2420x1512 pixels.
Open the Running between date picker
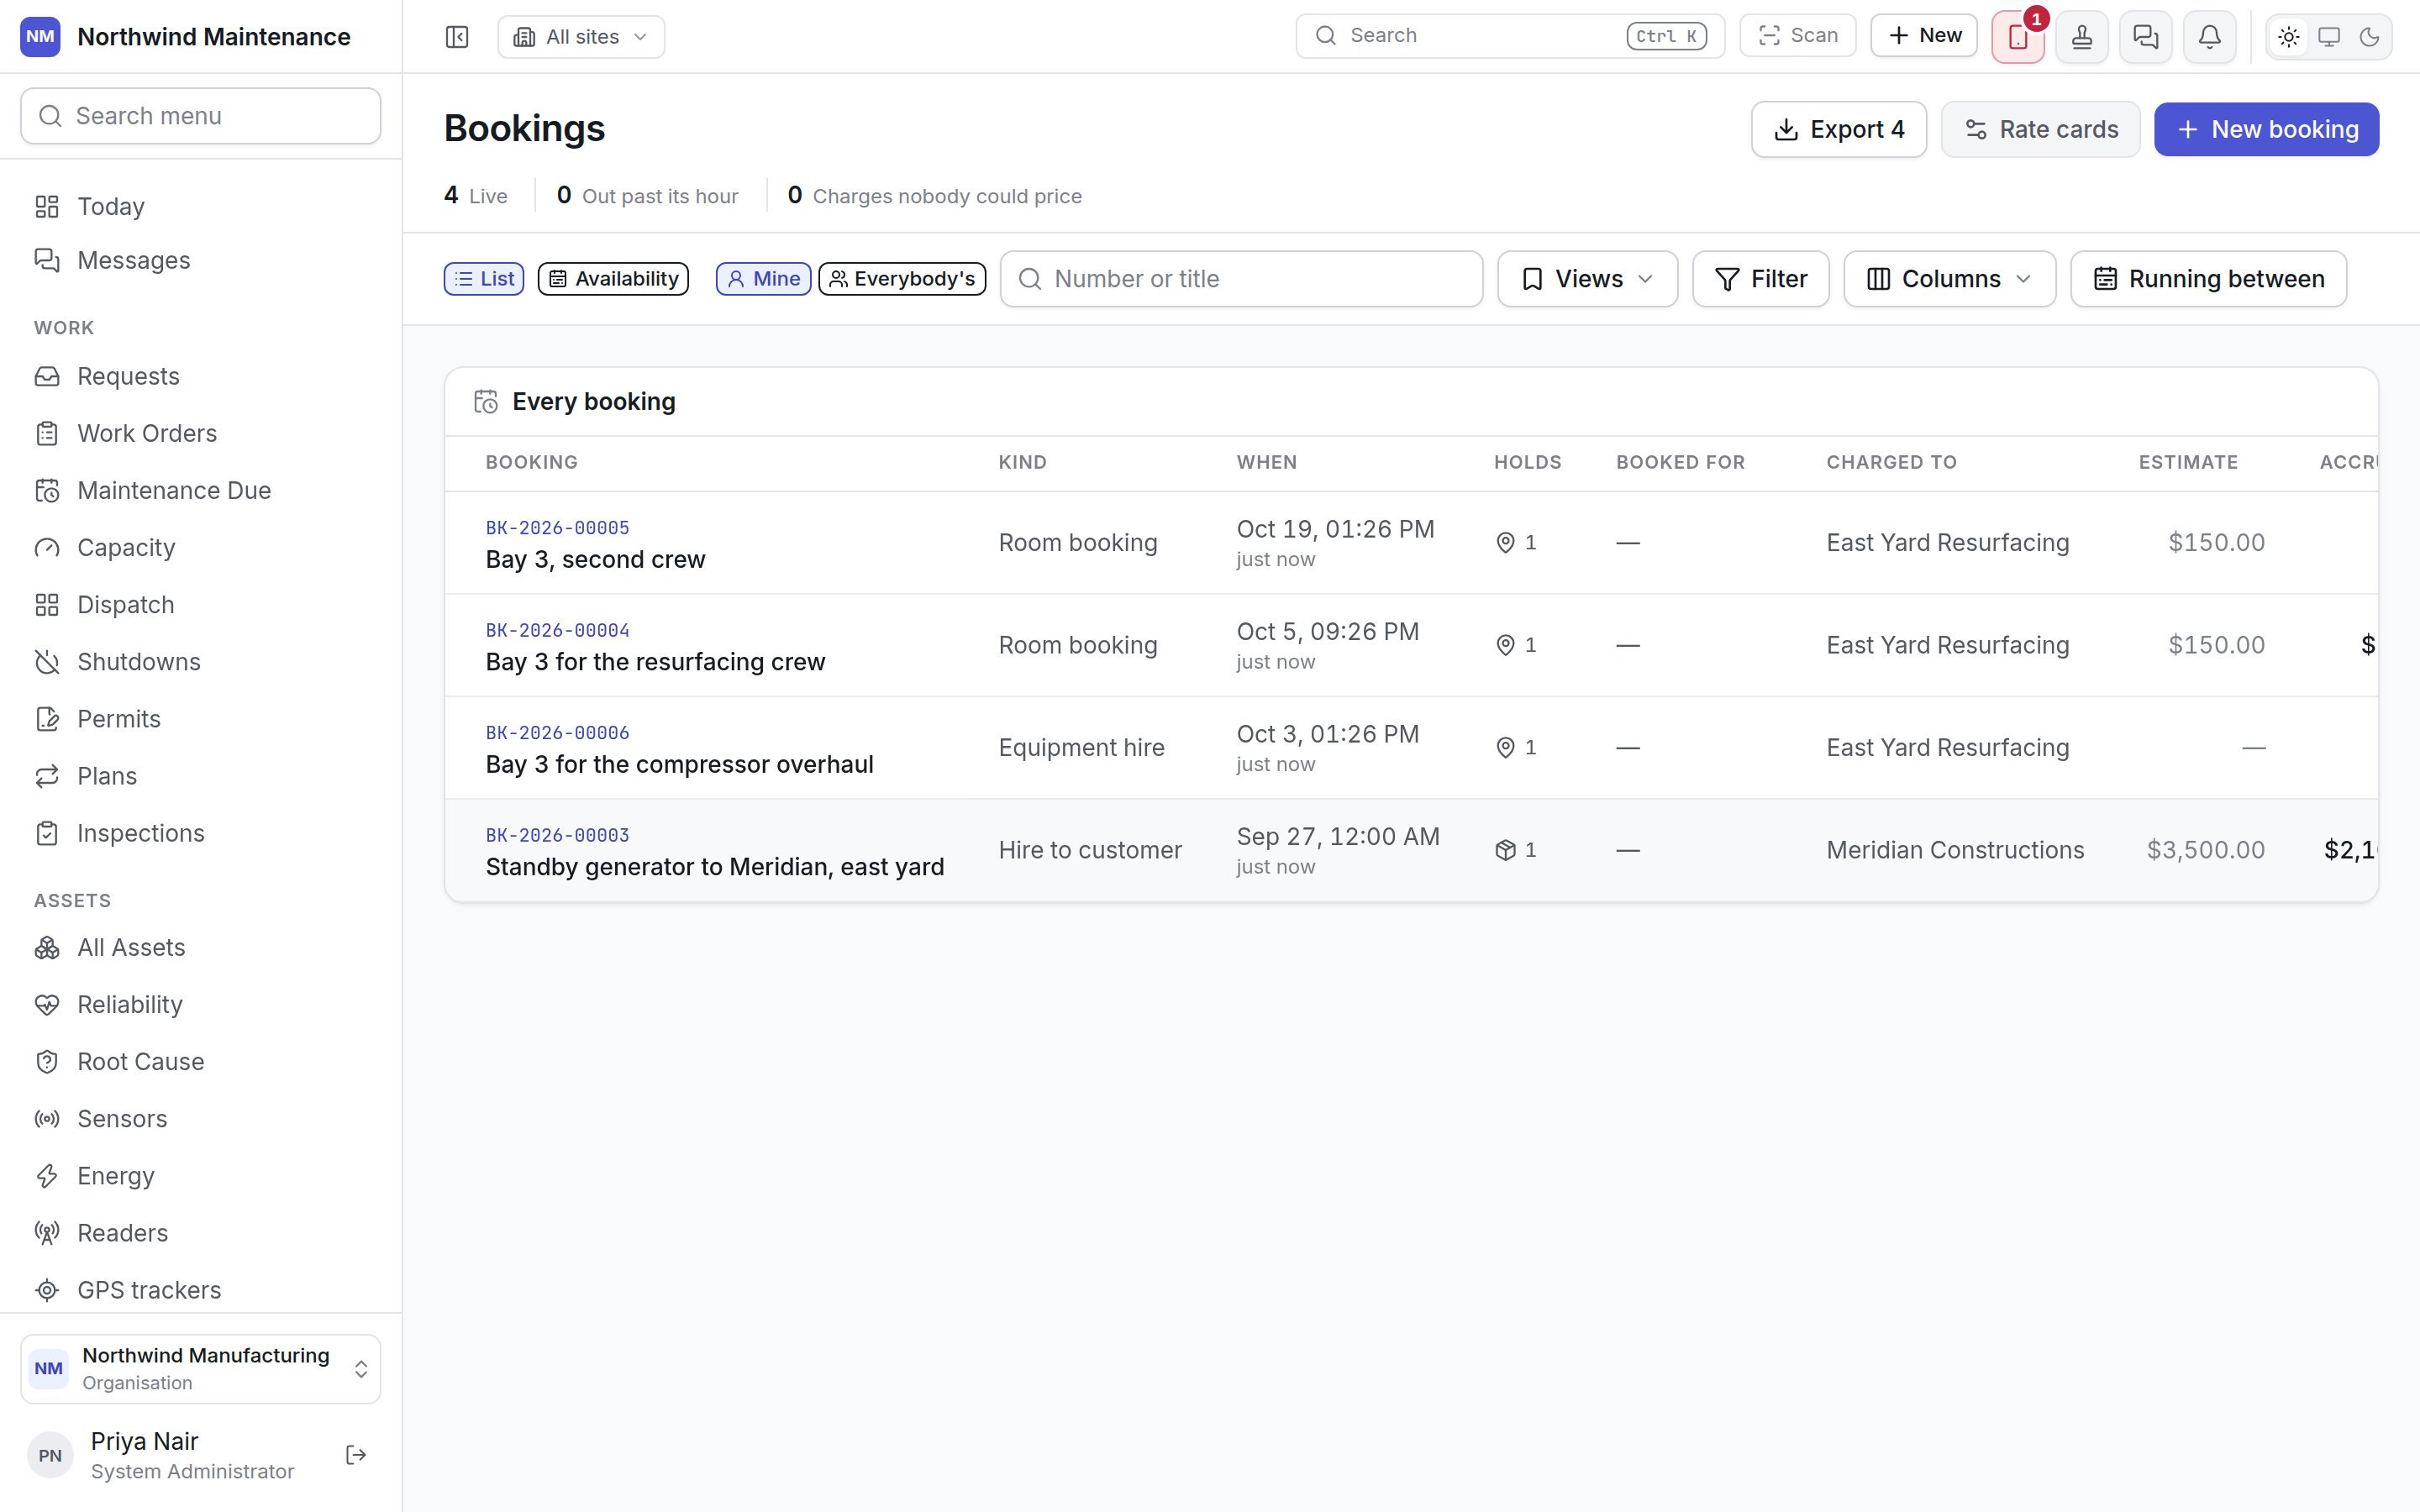click(x=2208, y=279)
